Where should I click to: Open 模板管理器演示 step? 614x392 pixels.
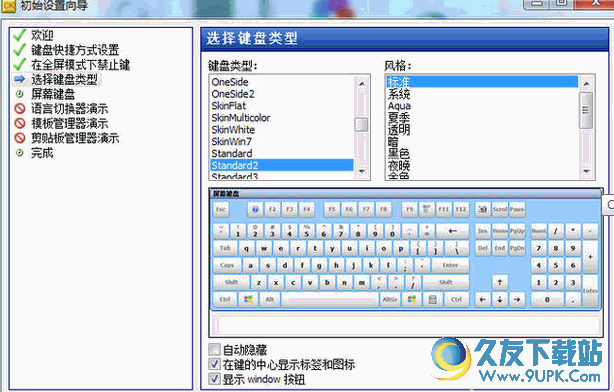[69, 123]
